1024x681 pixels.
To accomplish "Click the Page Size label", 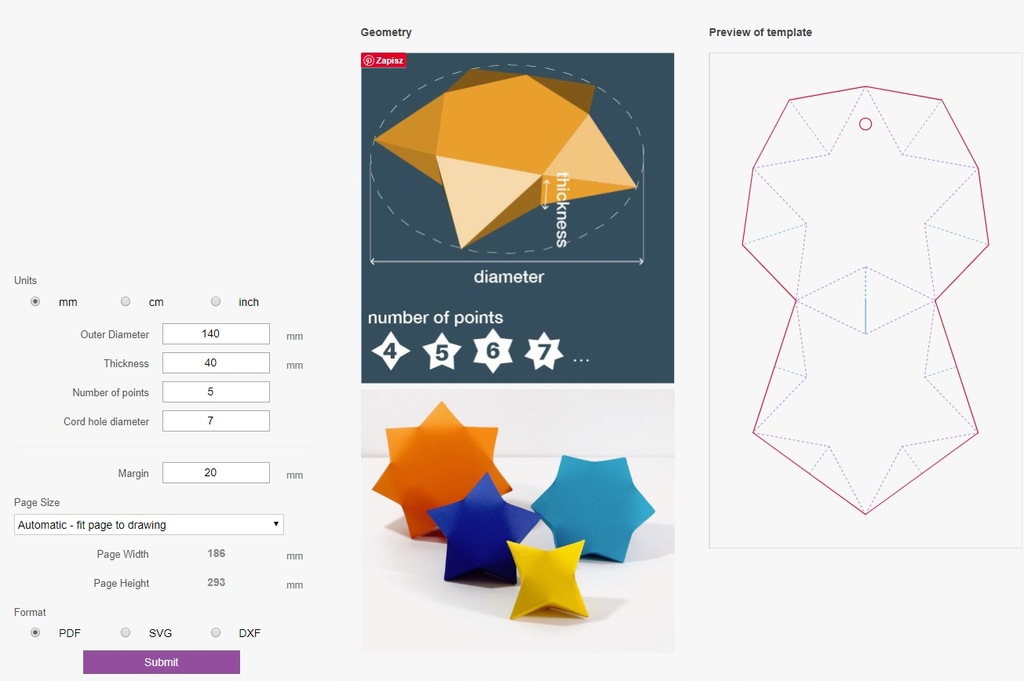I will [37, 502].
